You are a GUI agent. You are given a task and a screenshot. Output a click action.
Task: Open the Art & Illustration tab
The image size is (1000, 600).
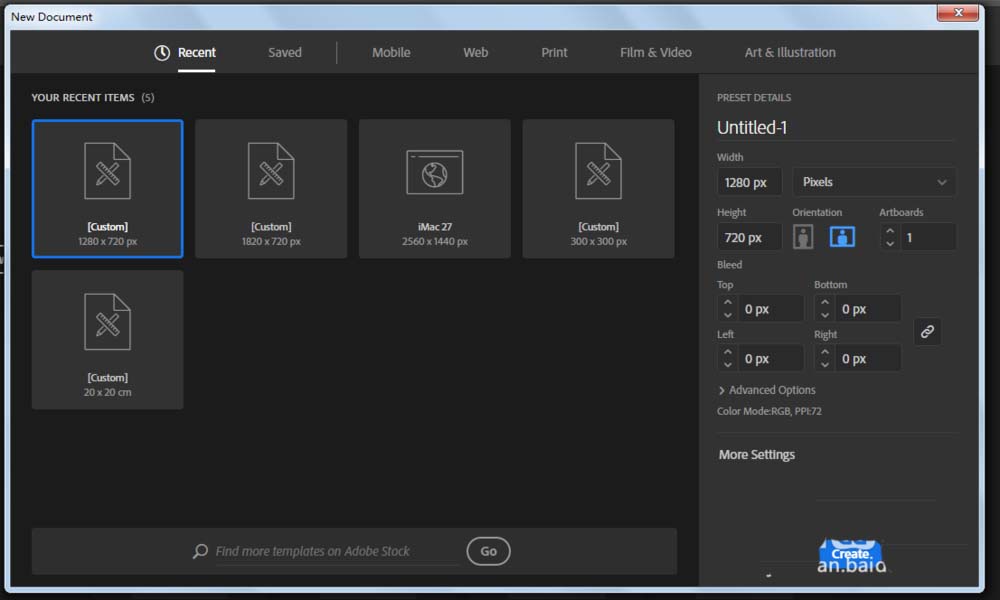pos(790,53)
